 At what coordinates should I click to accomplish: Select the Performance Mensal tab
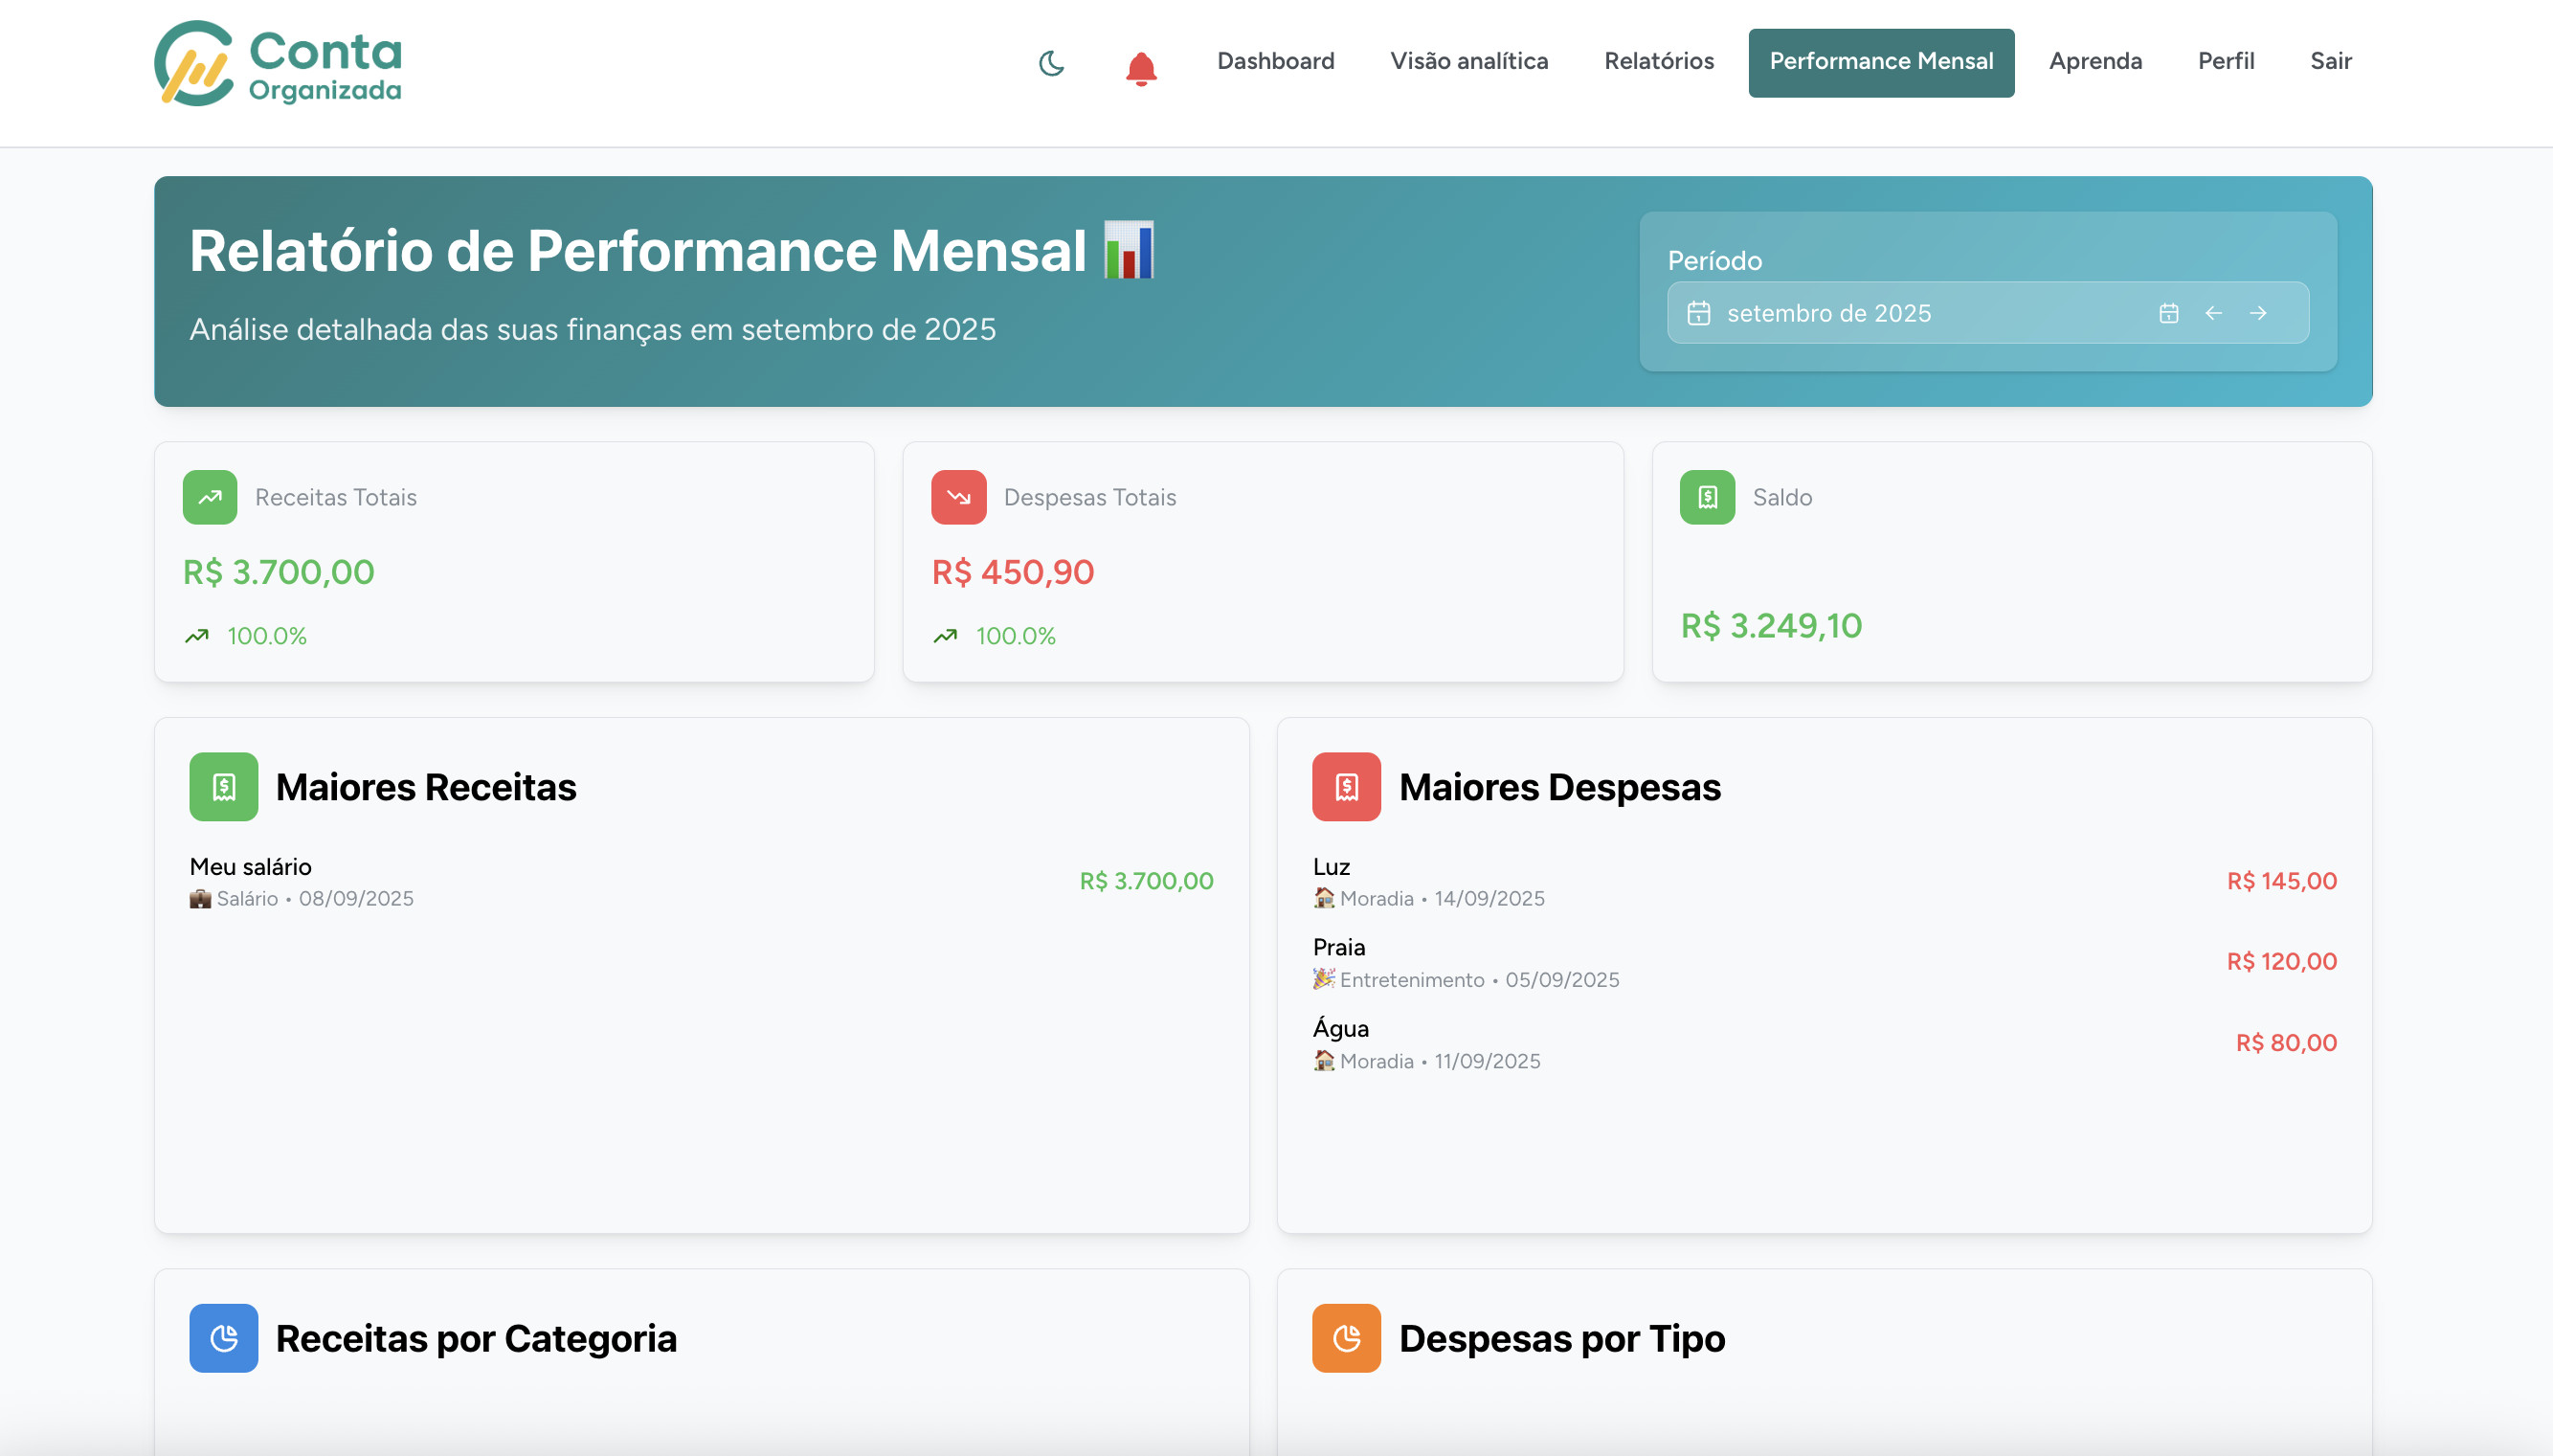1881,62
